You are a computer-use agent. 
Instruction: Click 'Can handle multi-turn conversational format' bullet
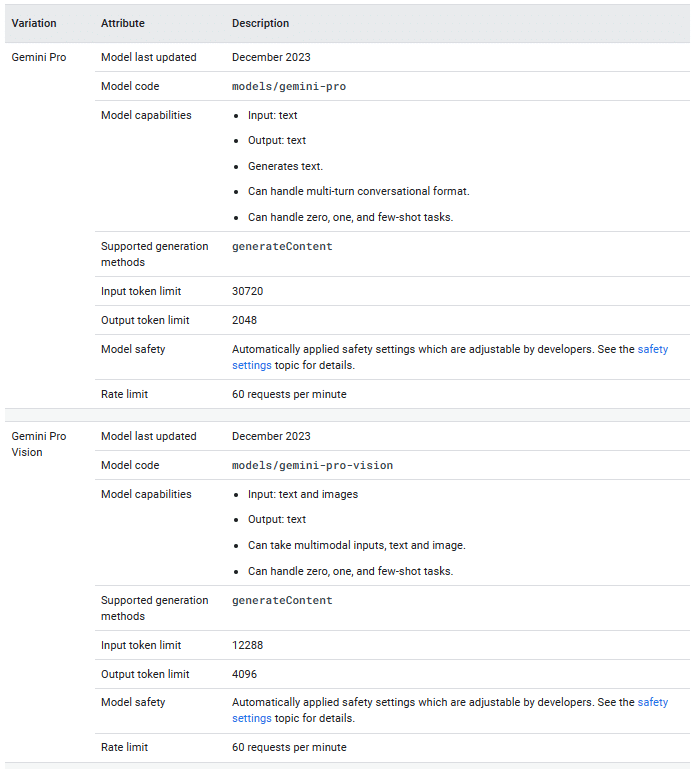tap(358, 192)
